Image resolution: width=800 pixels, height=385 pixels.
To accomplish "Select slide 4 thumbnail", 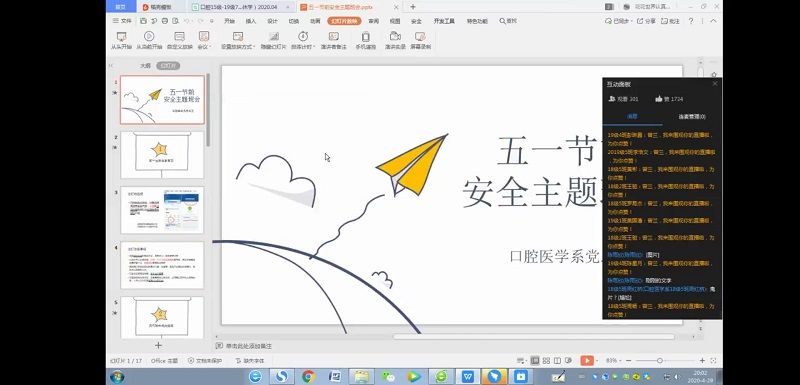I will pyautogui.click(x=162, y=265).
